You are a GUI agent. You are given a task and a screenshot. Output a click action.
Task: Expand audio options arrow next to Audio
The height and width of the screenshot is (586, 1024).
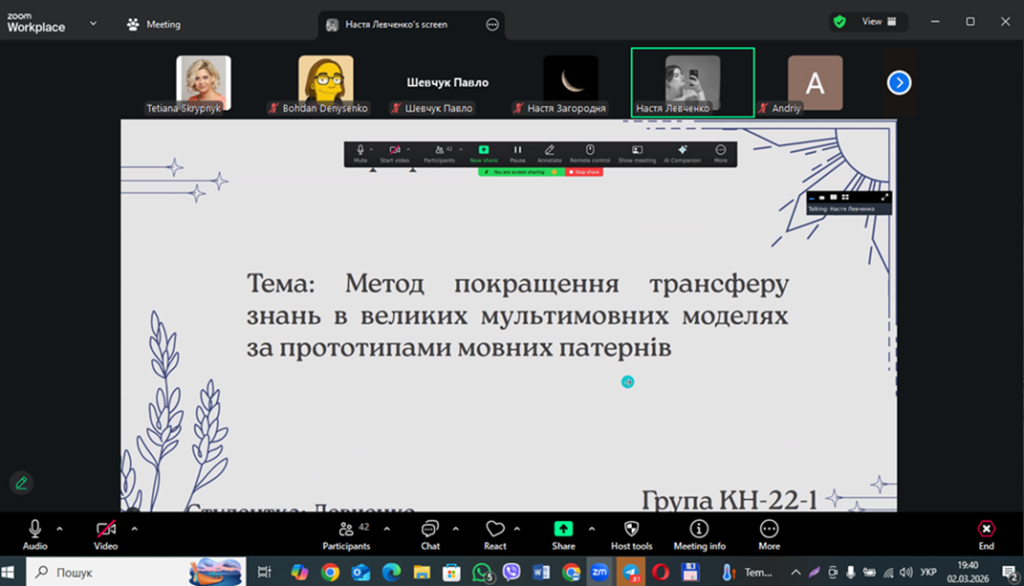60,527
